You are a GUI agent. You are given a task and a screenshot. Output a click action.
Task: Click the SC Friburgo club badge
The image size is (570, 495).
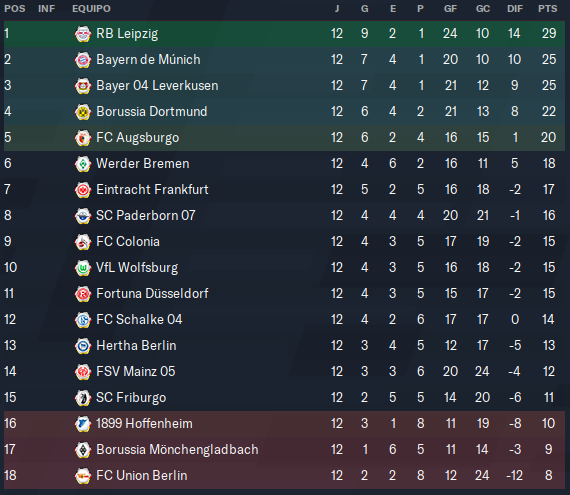(x=83, y=398)
